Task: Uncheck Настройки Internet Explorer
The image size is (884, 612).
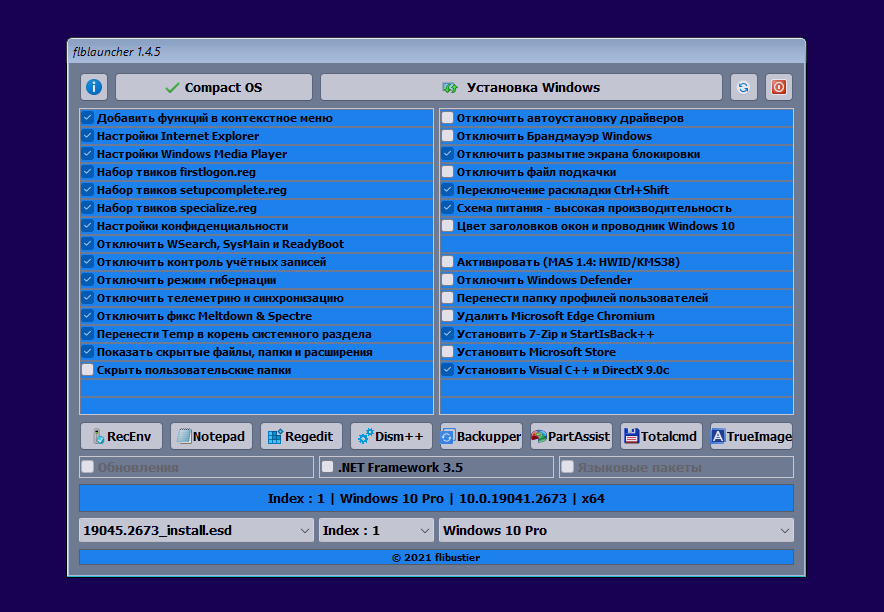Action: (87, 136)
